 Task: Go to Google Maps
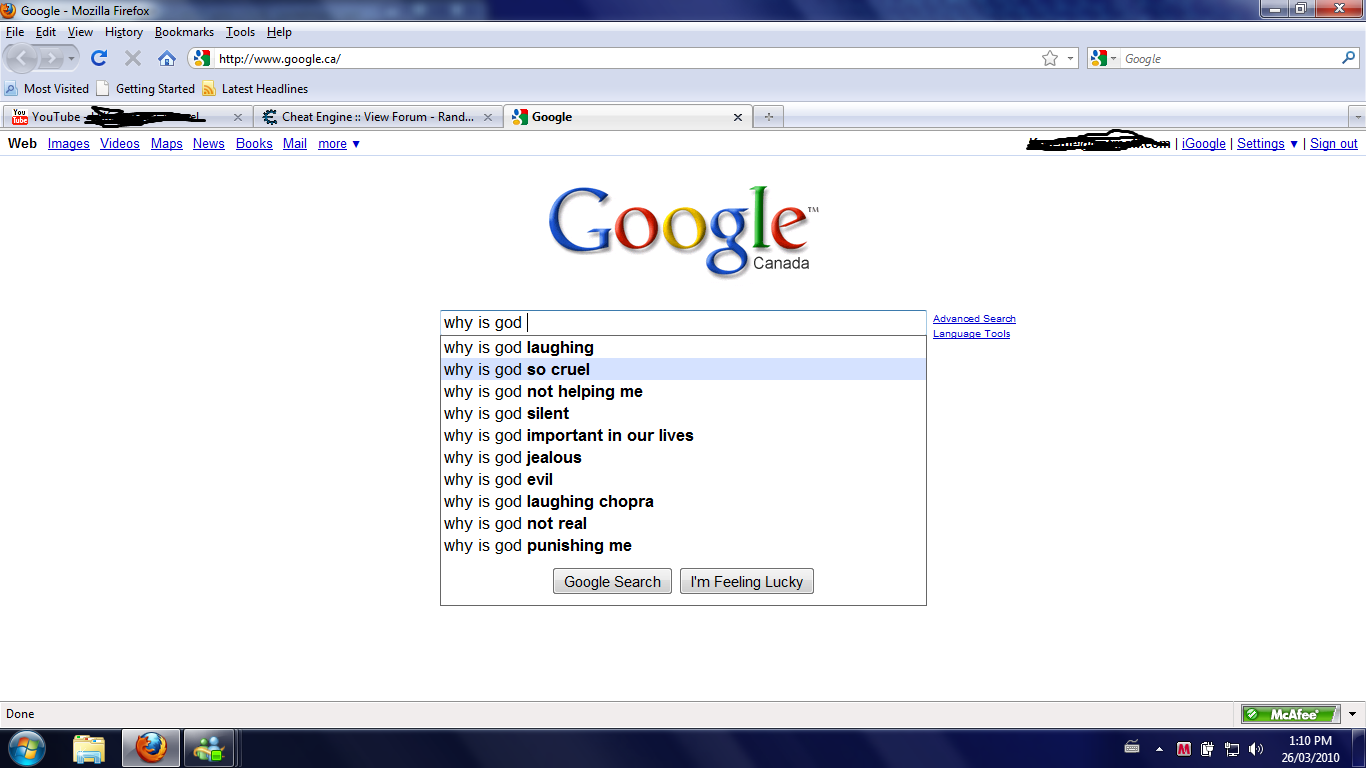[x=167, y=144]
